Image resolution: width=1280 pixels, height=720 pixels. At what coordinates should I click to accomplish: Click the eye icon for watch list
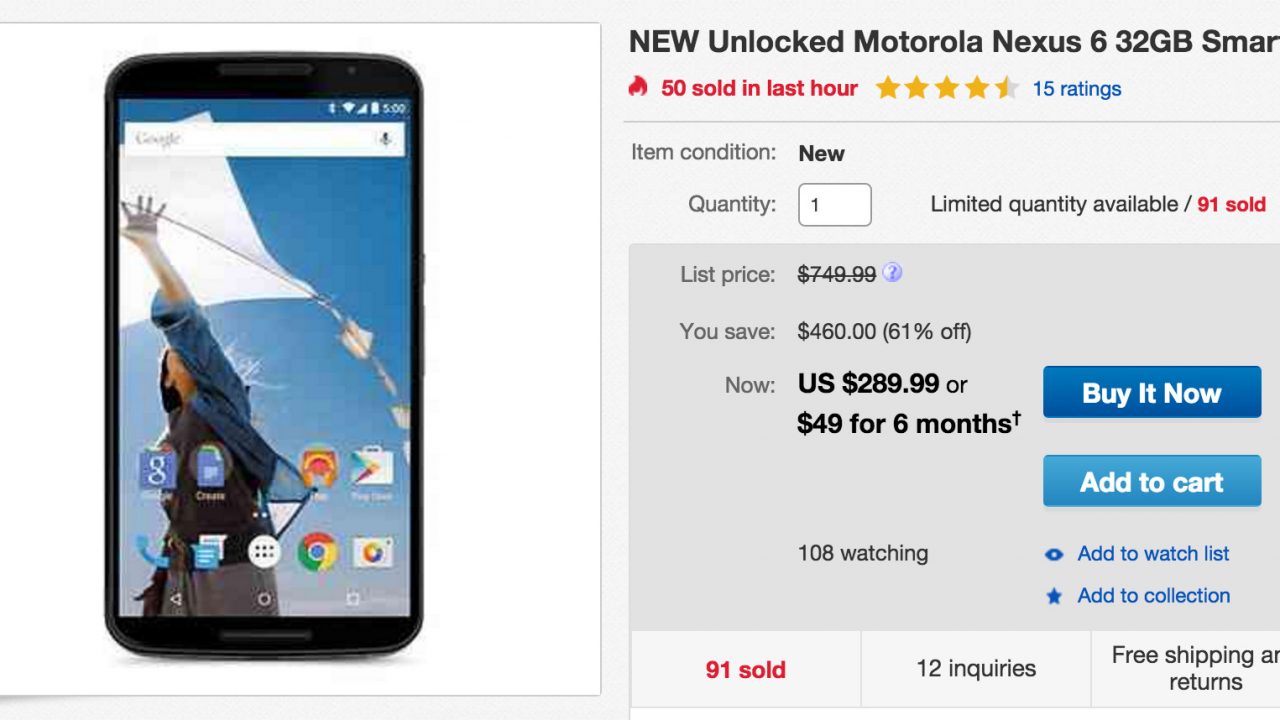(1054, 554)
